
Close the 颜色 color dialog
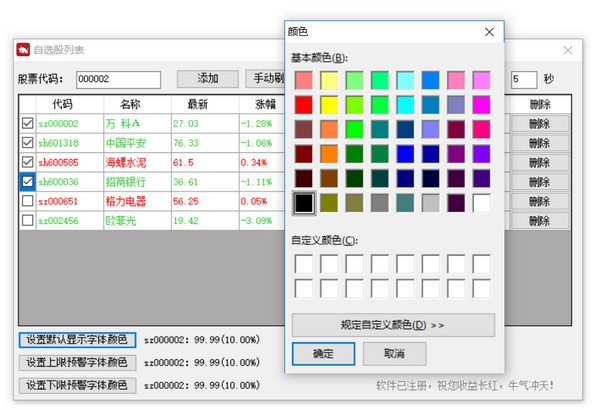490,32
